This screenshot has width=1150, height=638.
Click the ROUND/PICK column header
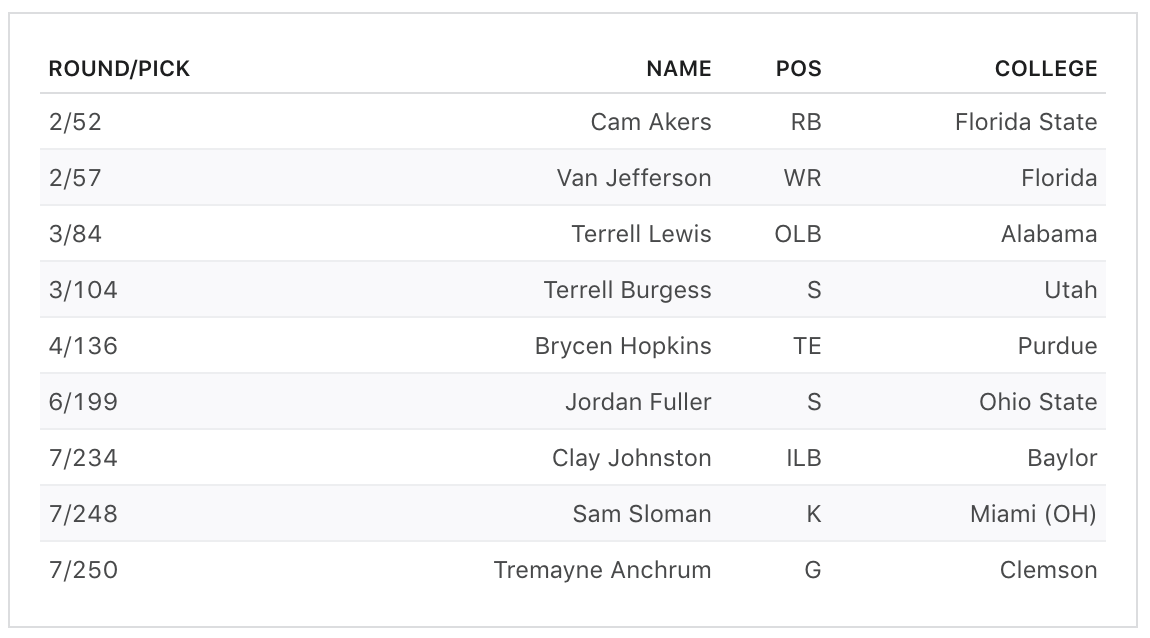click(x=119, y=69)
